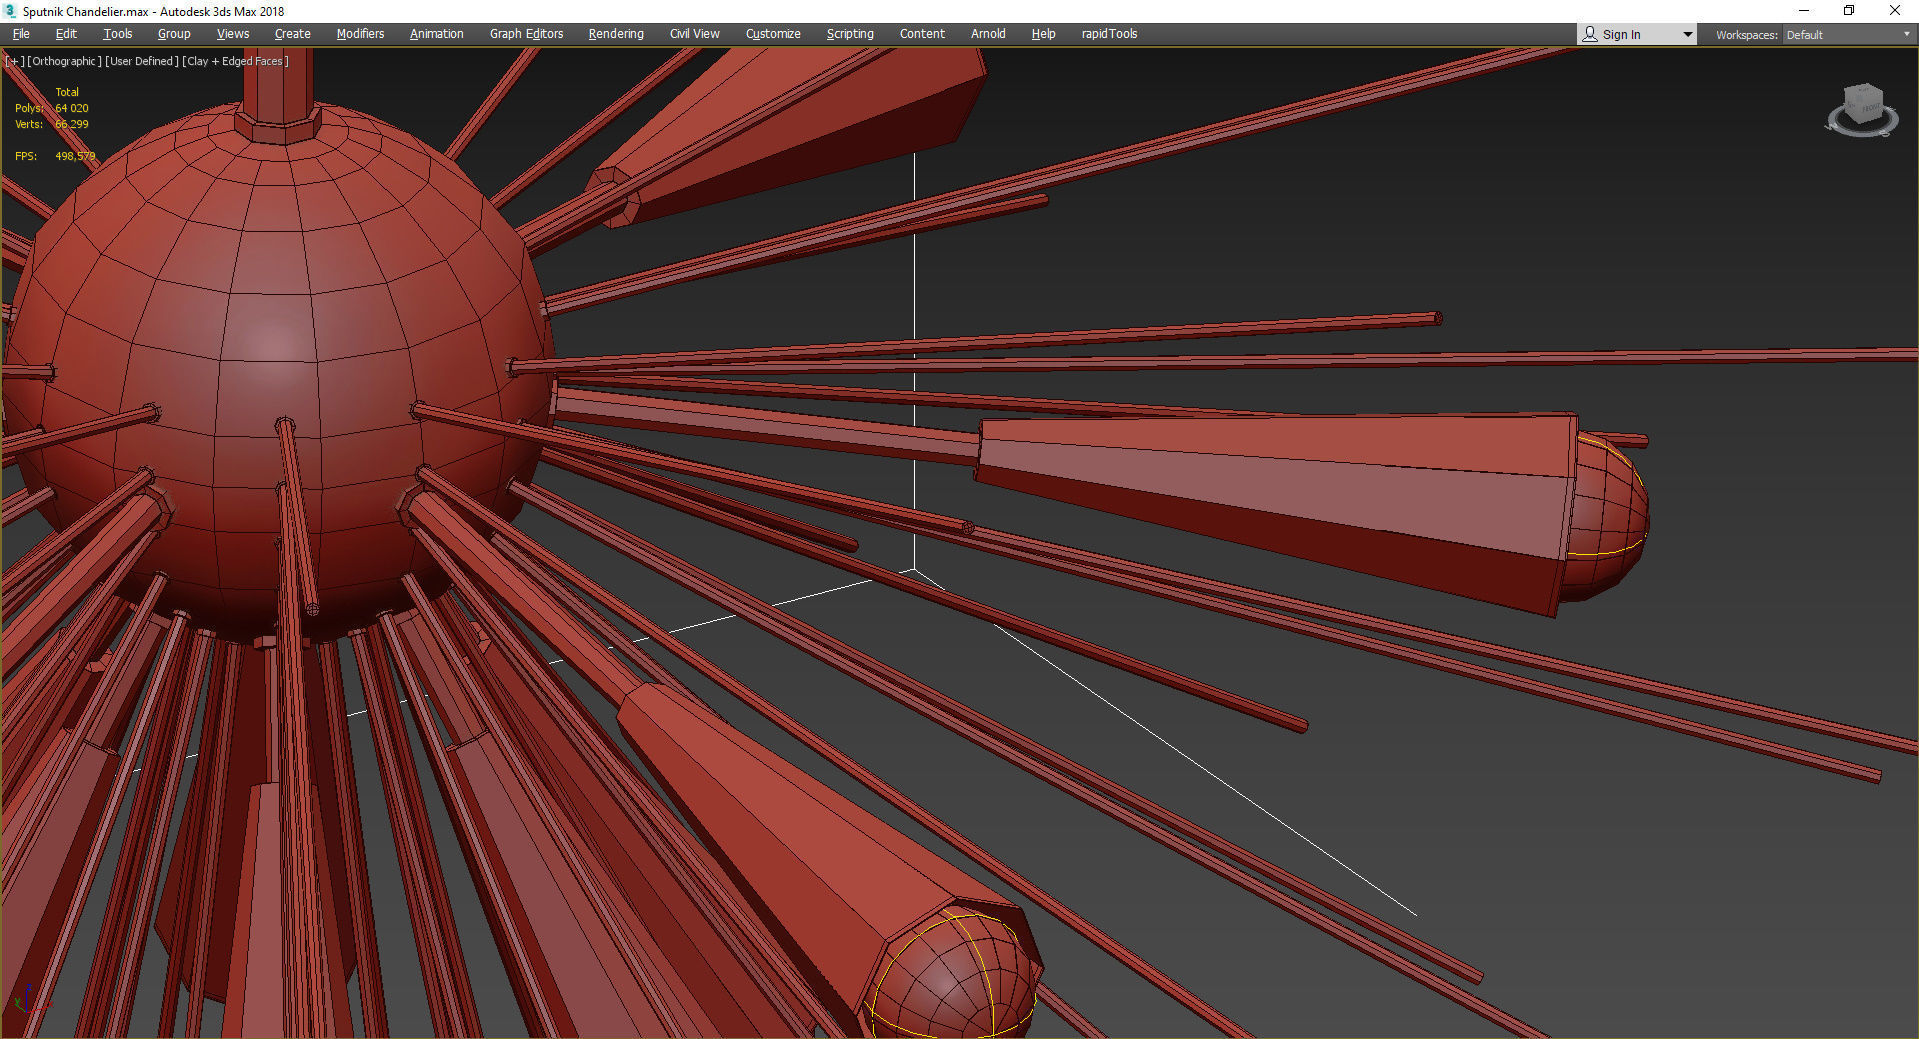Open the Rendering menu
Screen dimensions: 1919x1039
click(x=616, y=34)
